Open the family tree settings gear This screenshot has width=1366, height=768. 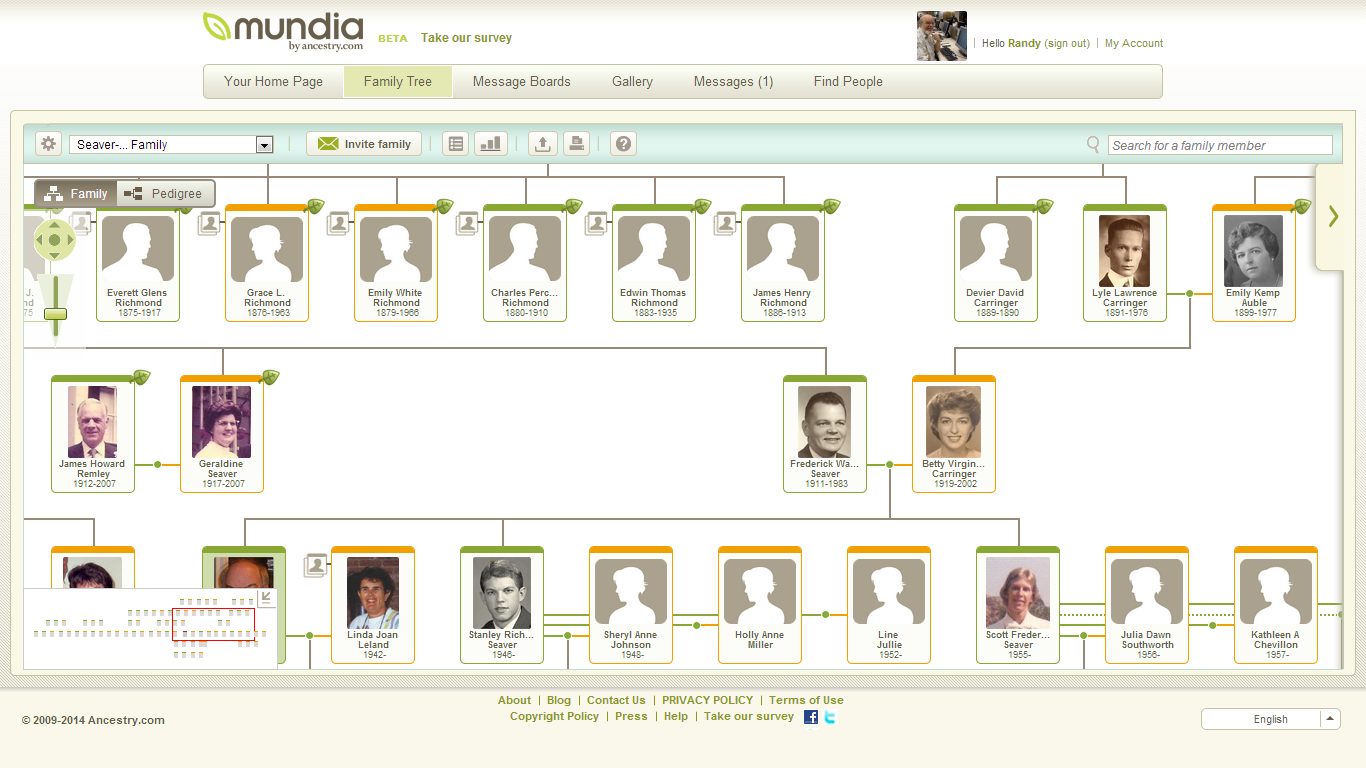tap(47, 143)
